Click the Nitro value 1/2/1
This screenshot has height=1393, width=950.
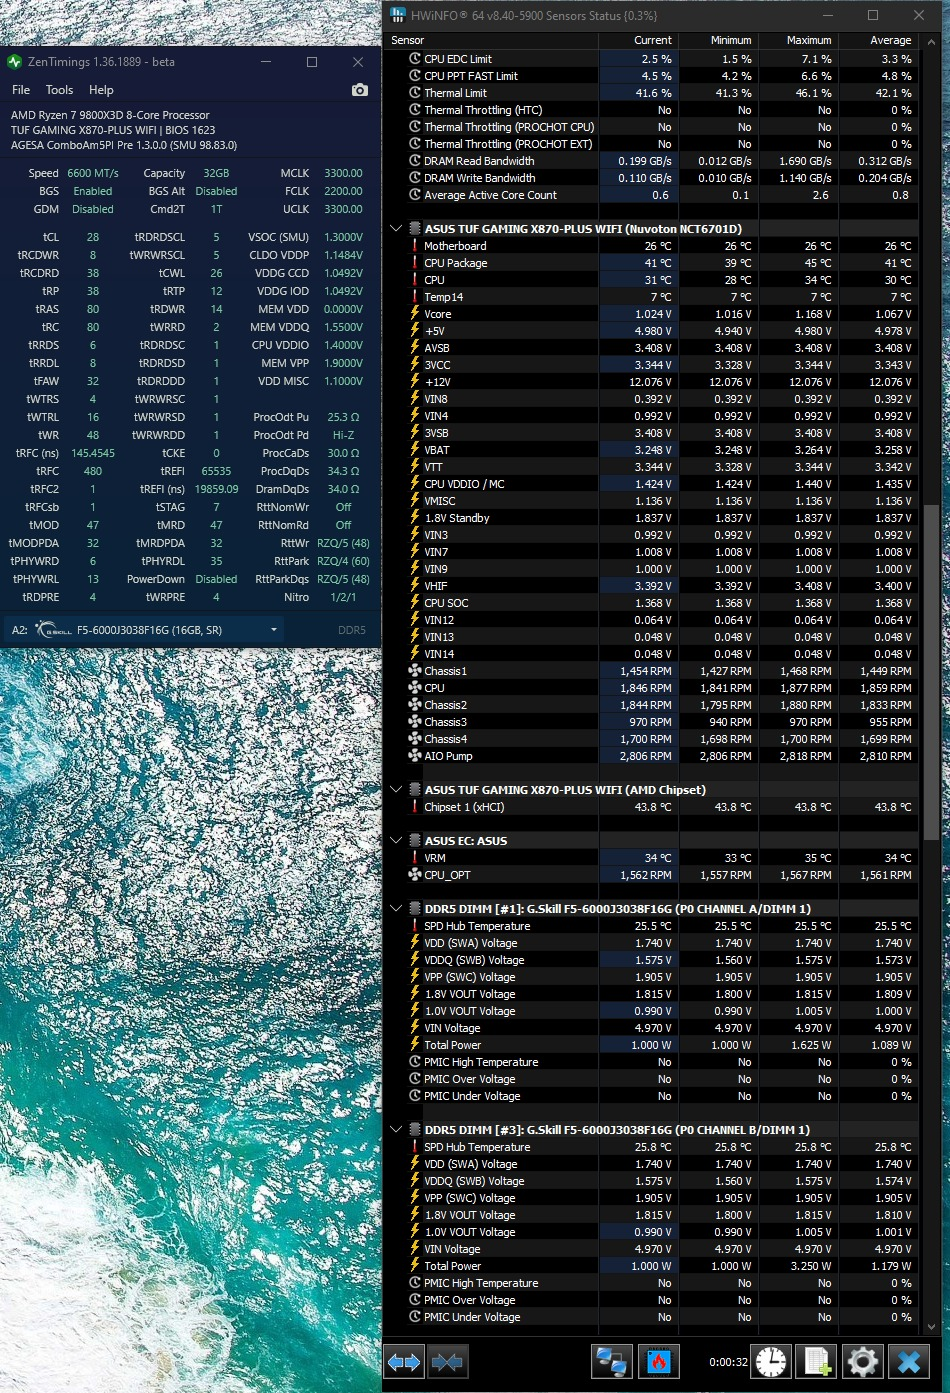pos(343,597)
